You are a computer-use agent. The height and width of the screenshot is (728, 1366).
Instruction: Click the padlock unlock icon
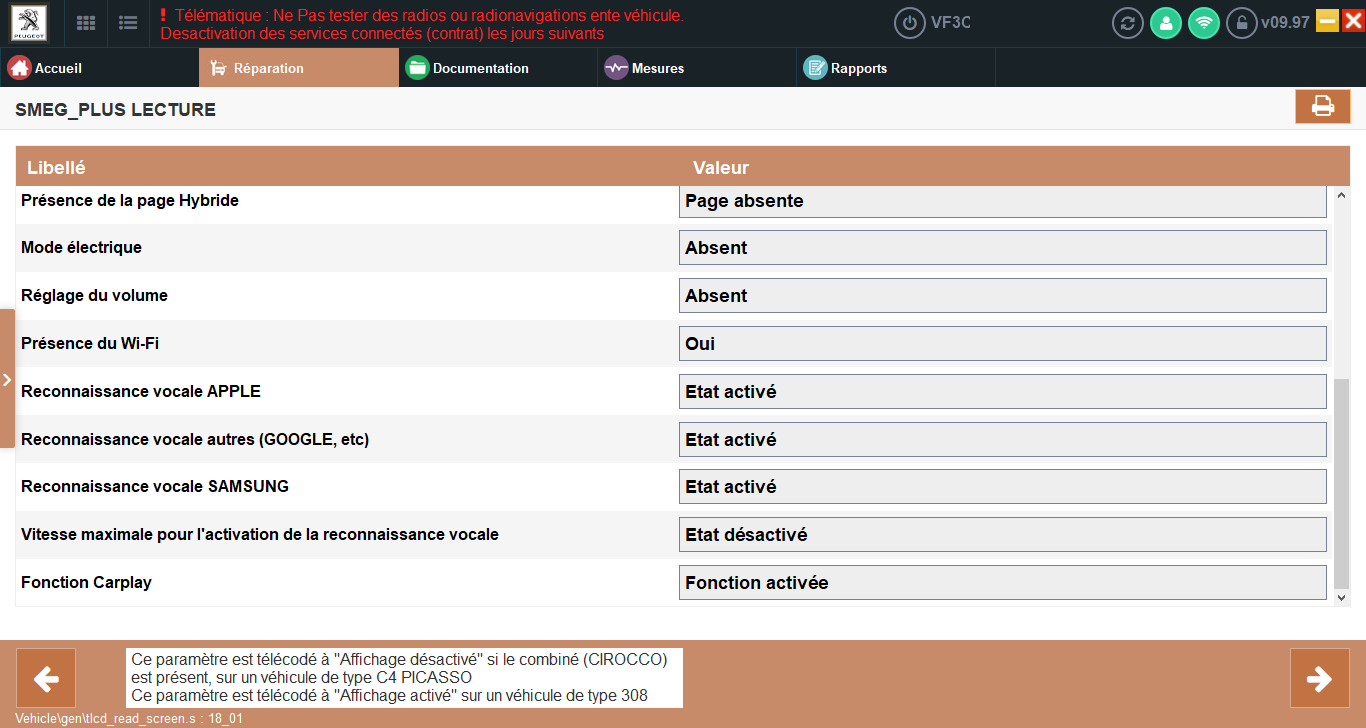click(x=1241, y=23)
